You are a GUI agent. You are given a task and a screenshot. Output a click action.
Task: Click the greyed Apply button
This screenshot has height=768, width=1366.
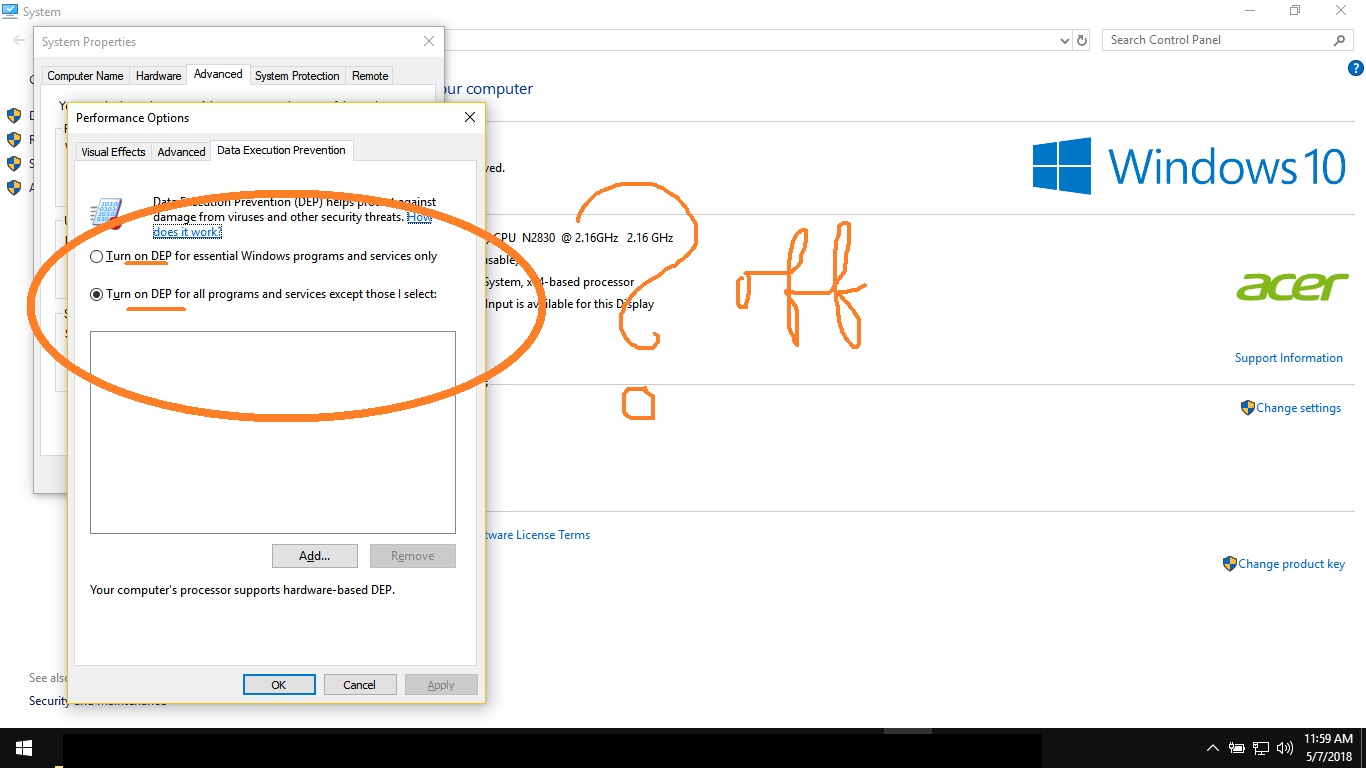coord(441,685)
